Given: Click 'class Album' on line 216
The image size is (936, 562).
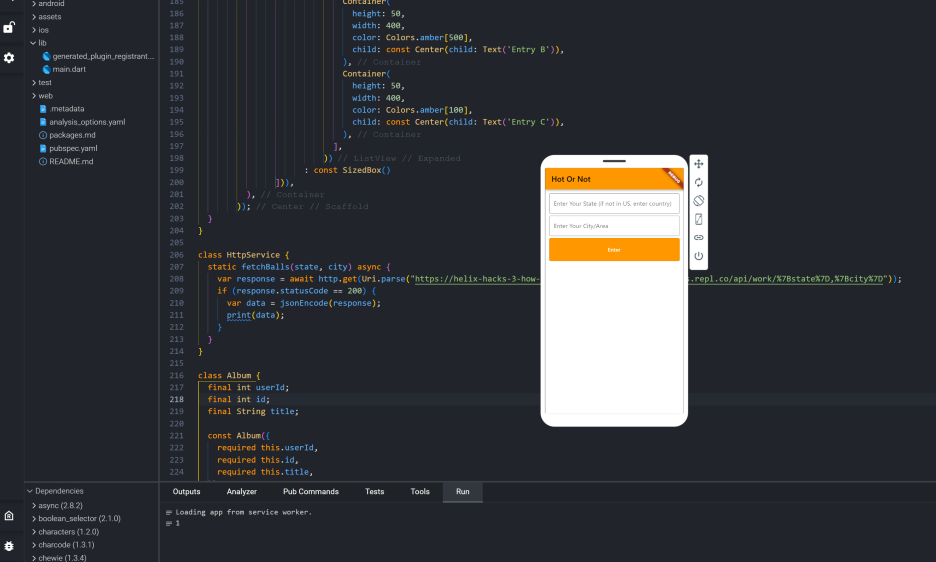Looking at the screenshot, I should pyautogui.click(x=224, y=376).
